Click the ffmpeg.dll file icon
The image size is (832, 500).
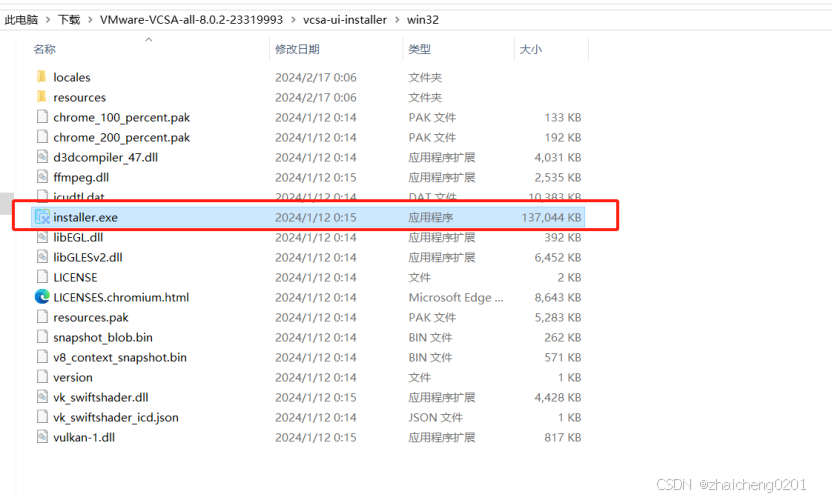[42, 177]
